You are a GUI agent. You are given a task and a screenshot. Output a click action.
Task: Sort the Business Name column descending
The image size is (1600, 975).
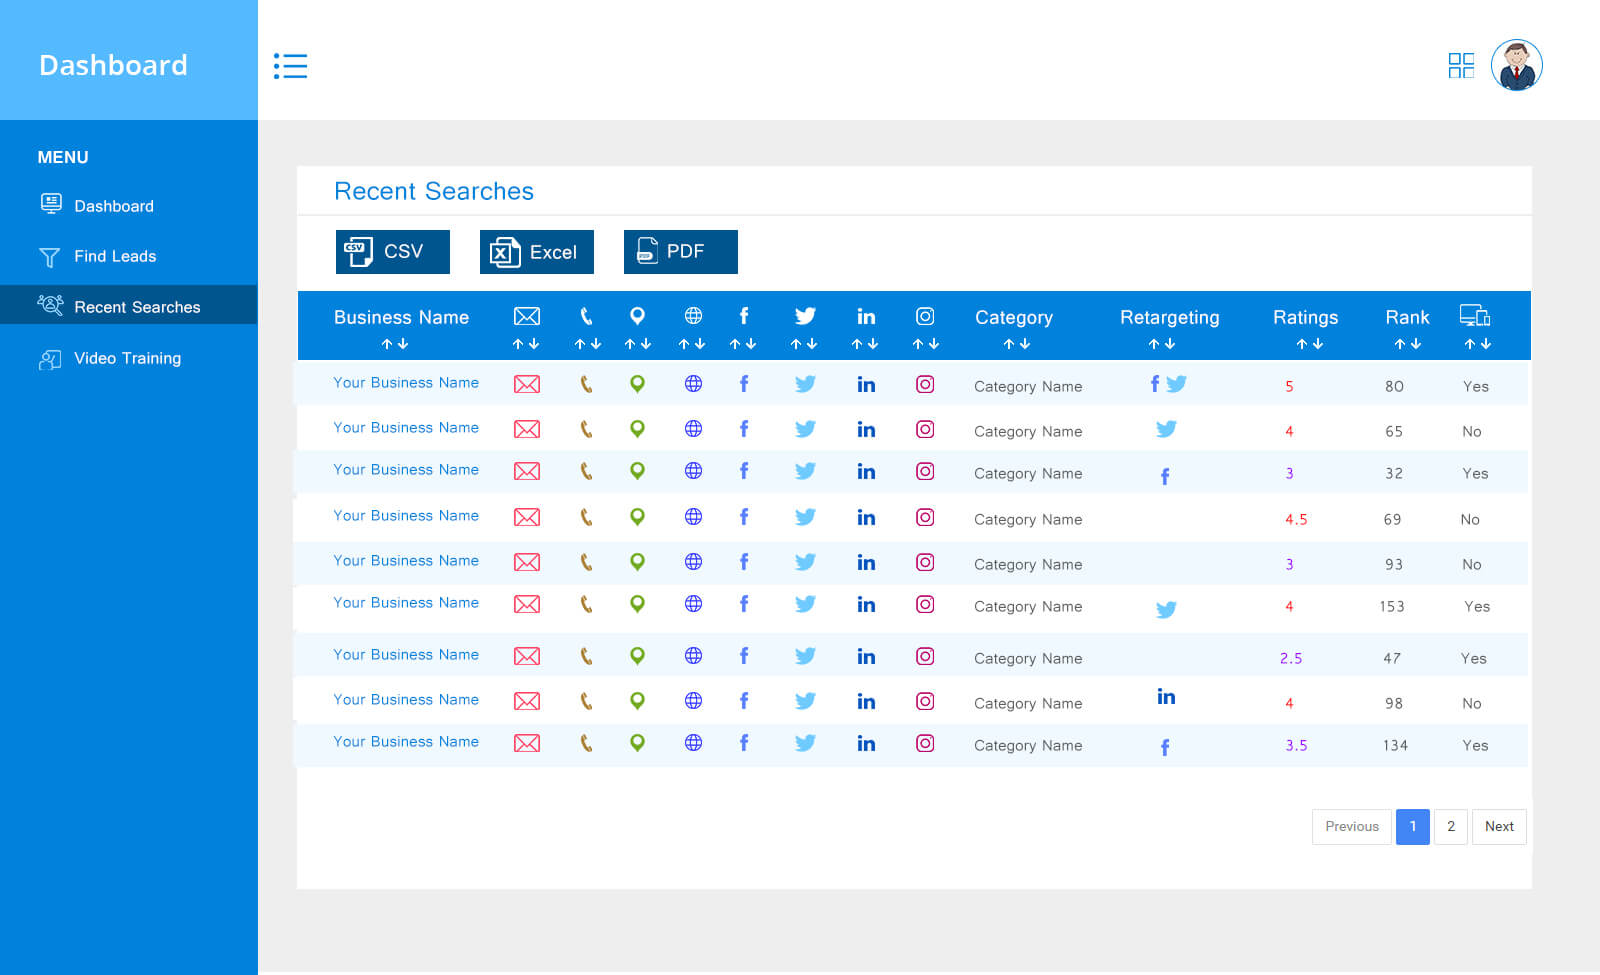404,343
